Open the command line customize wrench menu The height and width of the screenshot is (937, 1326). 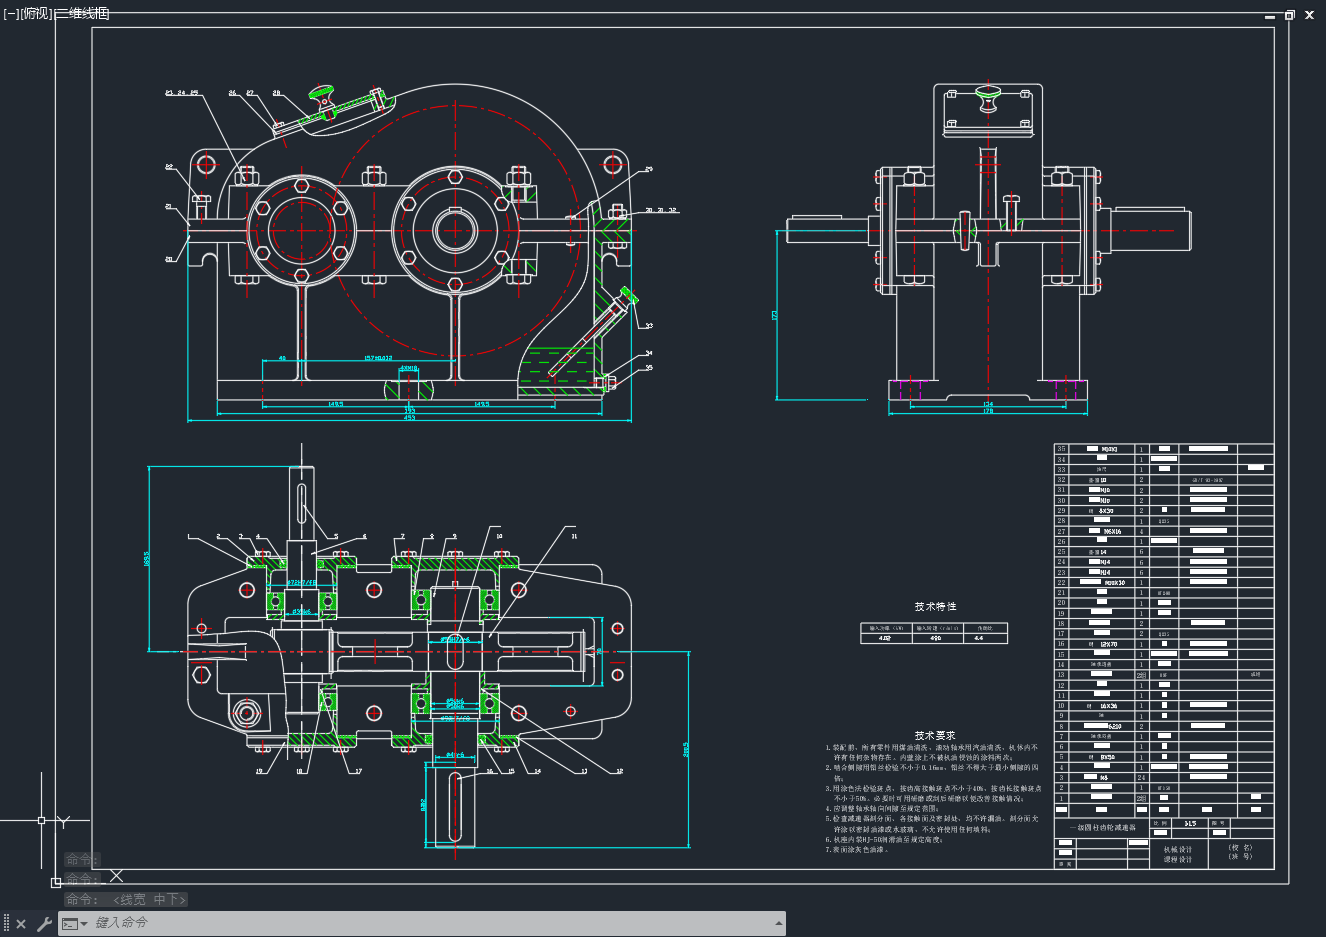coord(44,924)
